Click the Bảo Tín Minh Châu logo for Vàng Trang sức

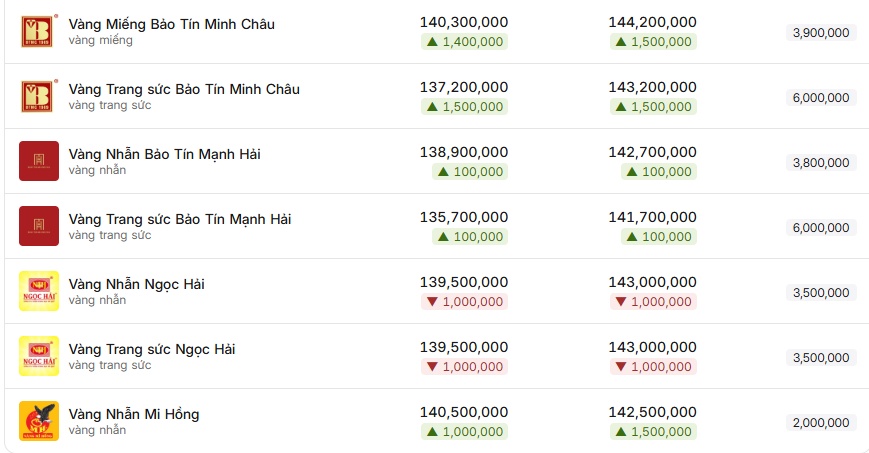pos(38,96)
